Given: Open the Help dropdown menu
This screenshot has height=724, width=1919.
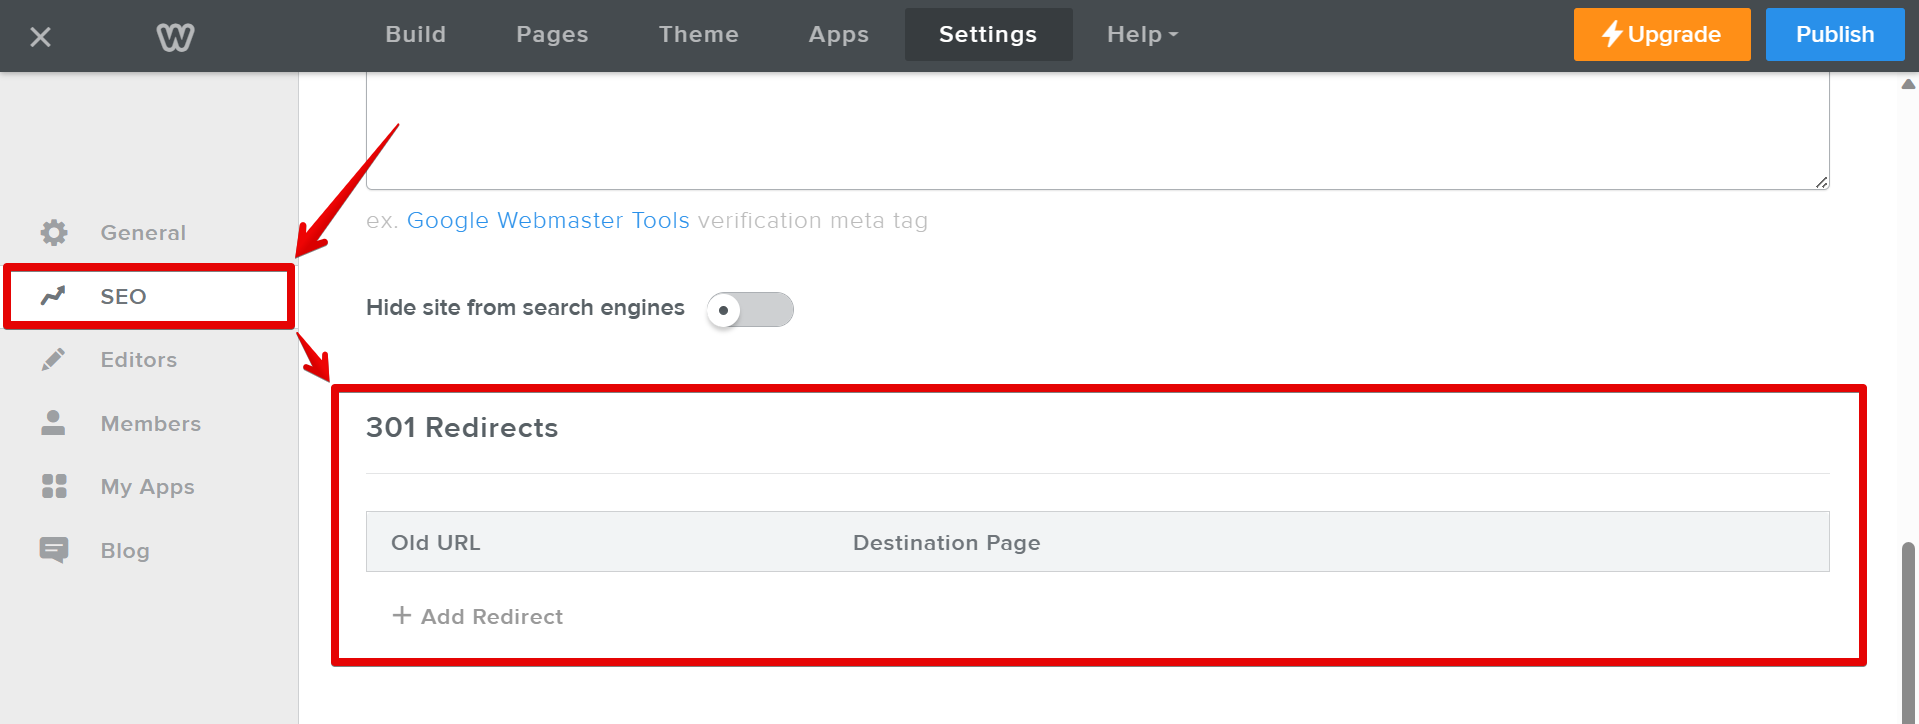Looking at the screenshot, I should click(x=1142, y=35).
